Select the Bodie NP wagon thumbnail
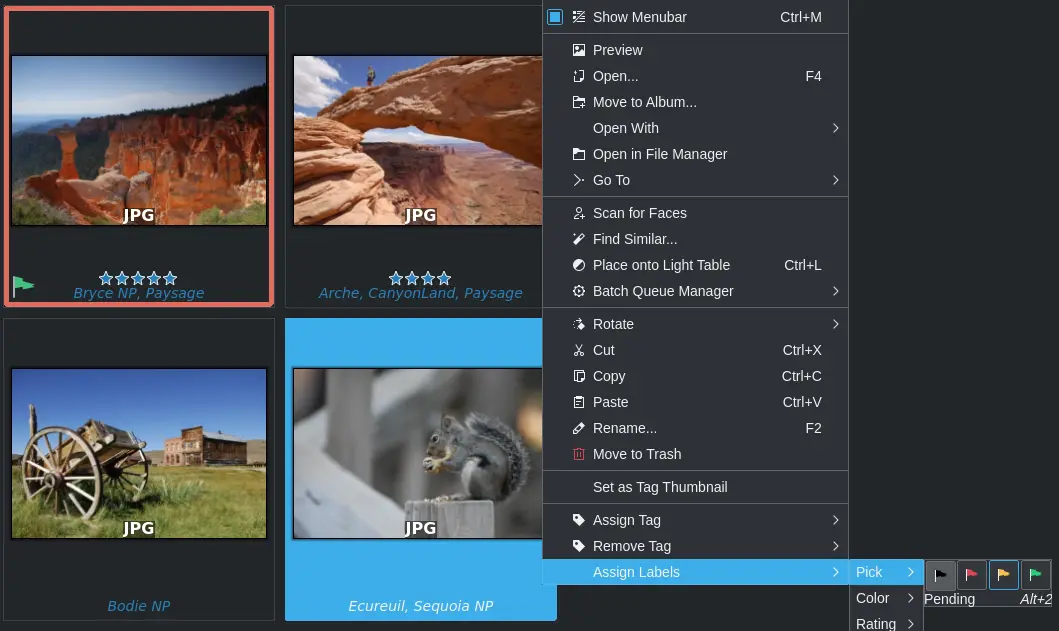Image resolution: width=1059 pixels, height=631 pixels. pos(139,453)
